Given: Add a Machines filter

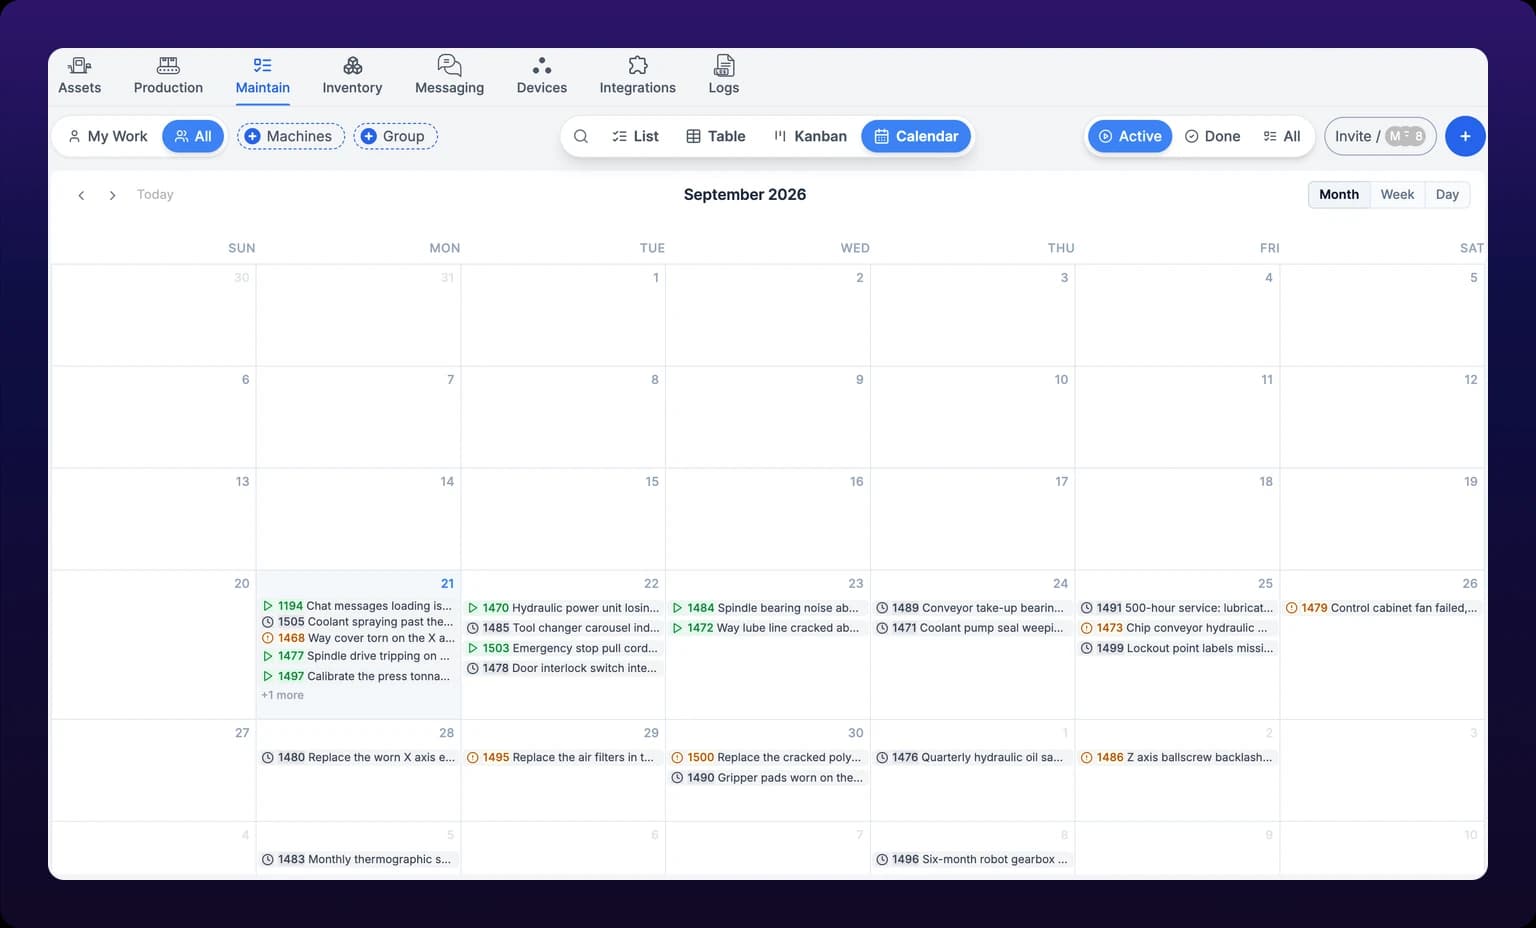Looking at the screenshot, I should [x=290, y=136].
